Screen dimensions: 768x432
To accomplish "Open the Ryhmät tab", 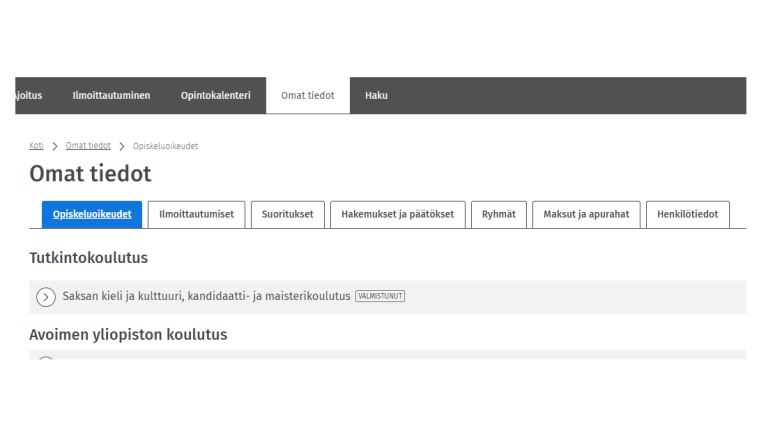I will point(498,214).
